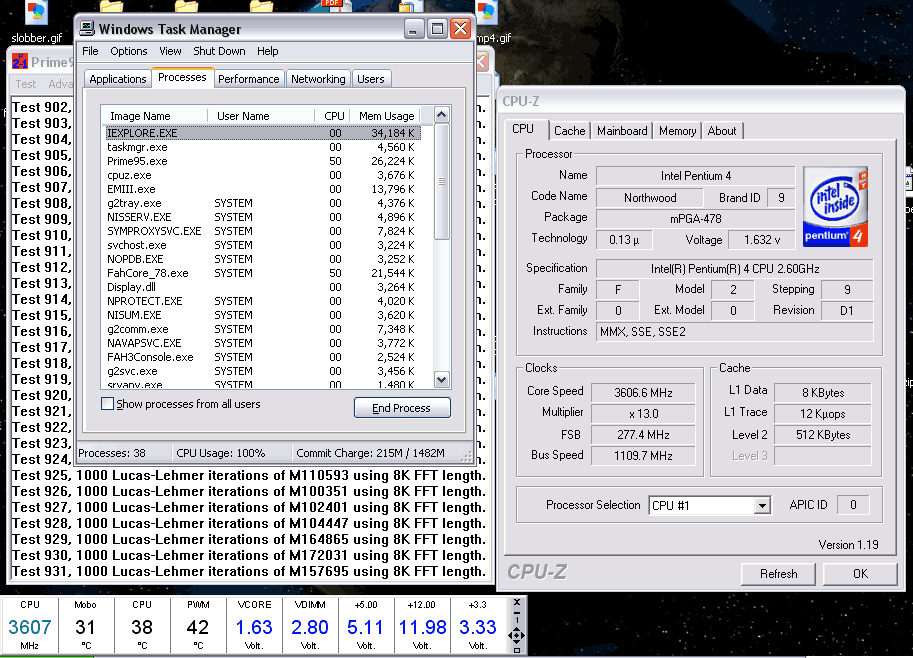Select the FAH3Console.exe process

(262, 357)
